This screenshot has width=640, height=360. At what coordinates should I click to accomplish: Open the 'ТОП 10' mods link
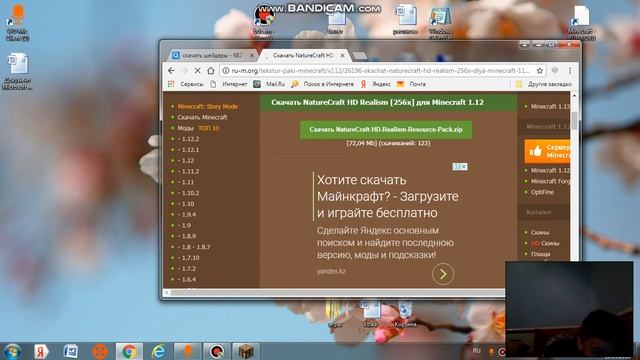(209, 128)
